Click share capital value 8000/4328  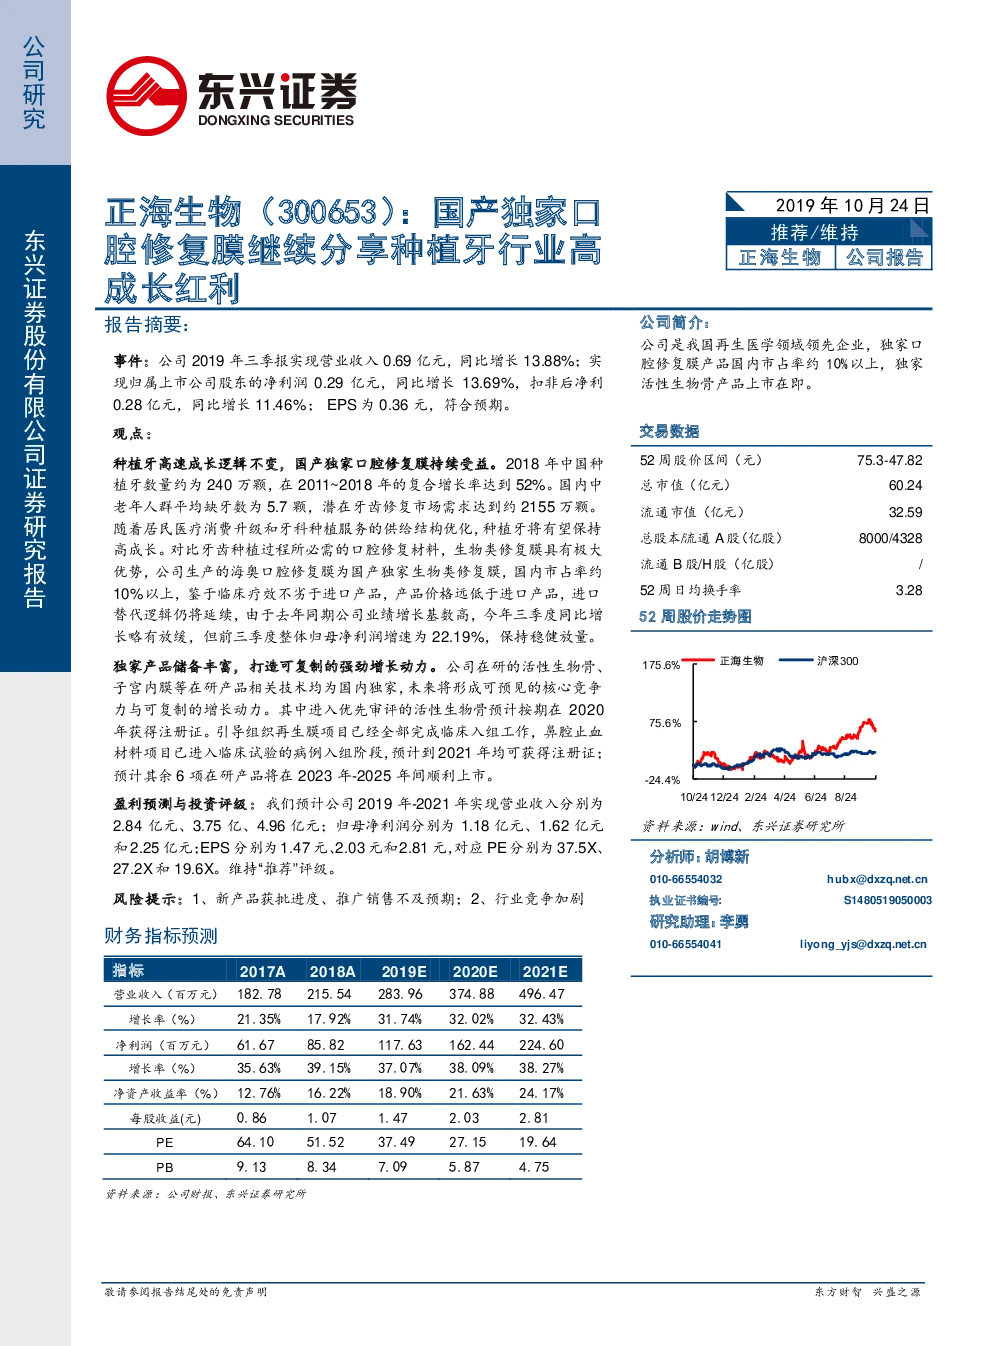tap(890, 538)
